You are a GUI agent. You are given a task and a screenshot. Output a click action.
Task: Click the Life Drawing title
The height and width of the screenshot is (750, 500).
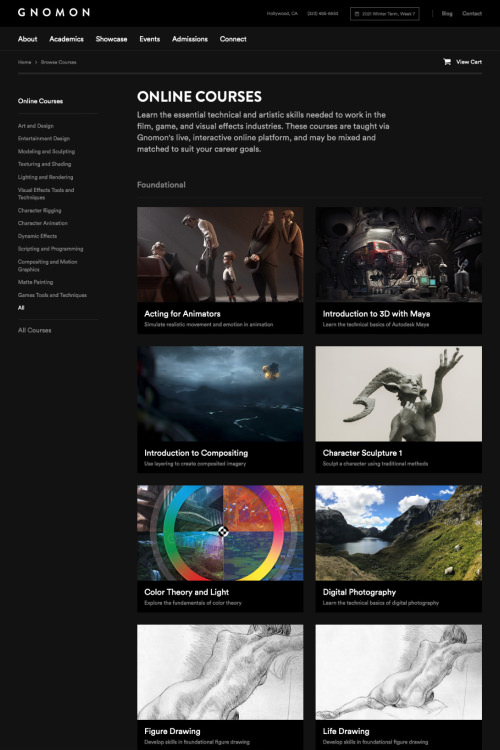[346, 731]
